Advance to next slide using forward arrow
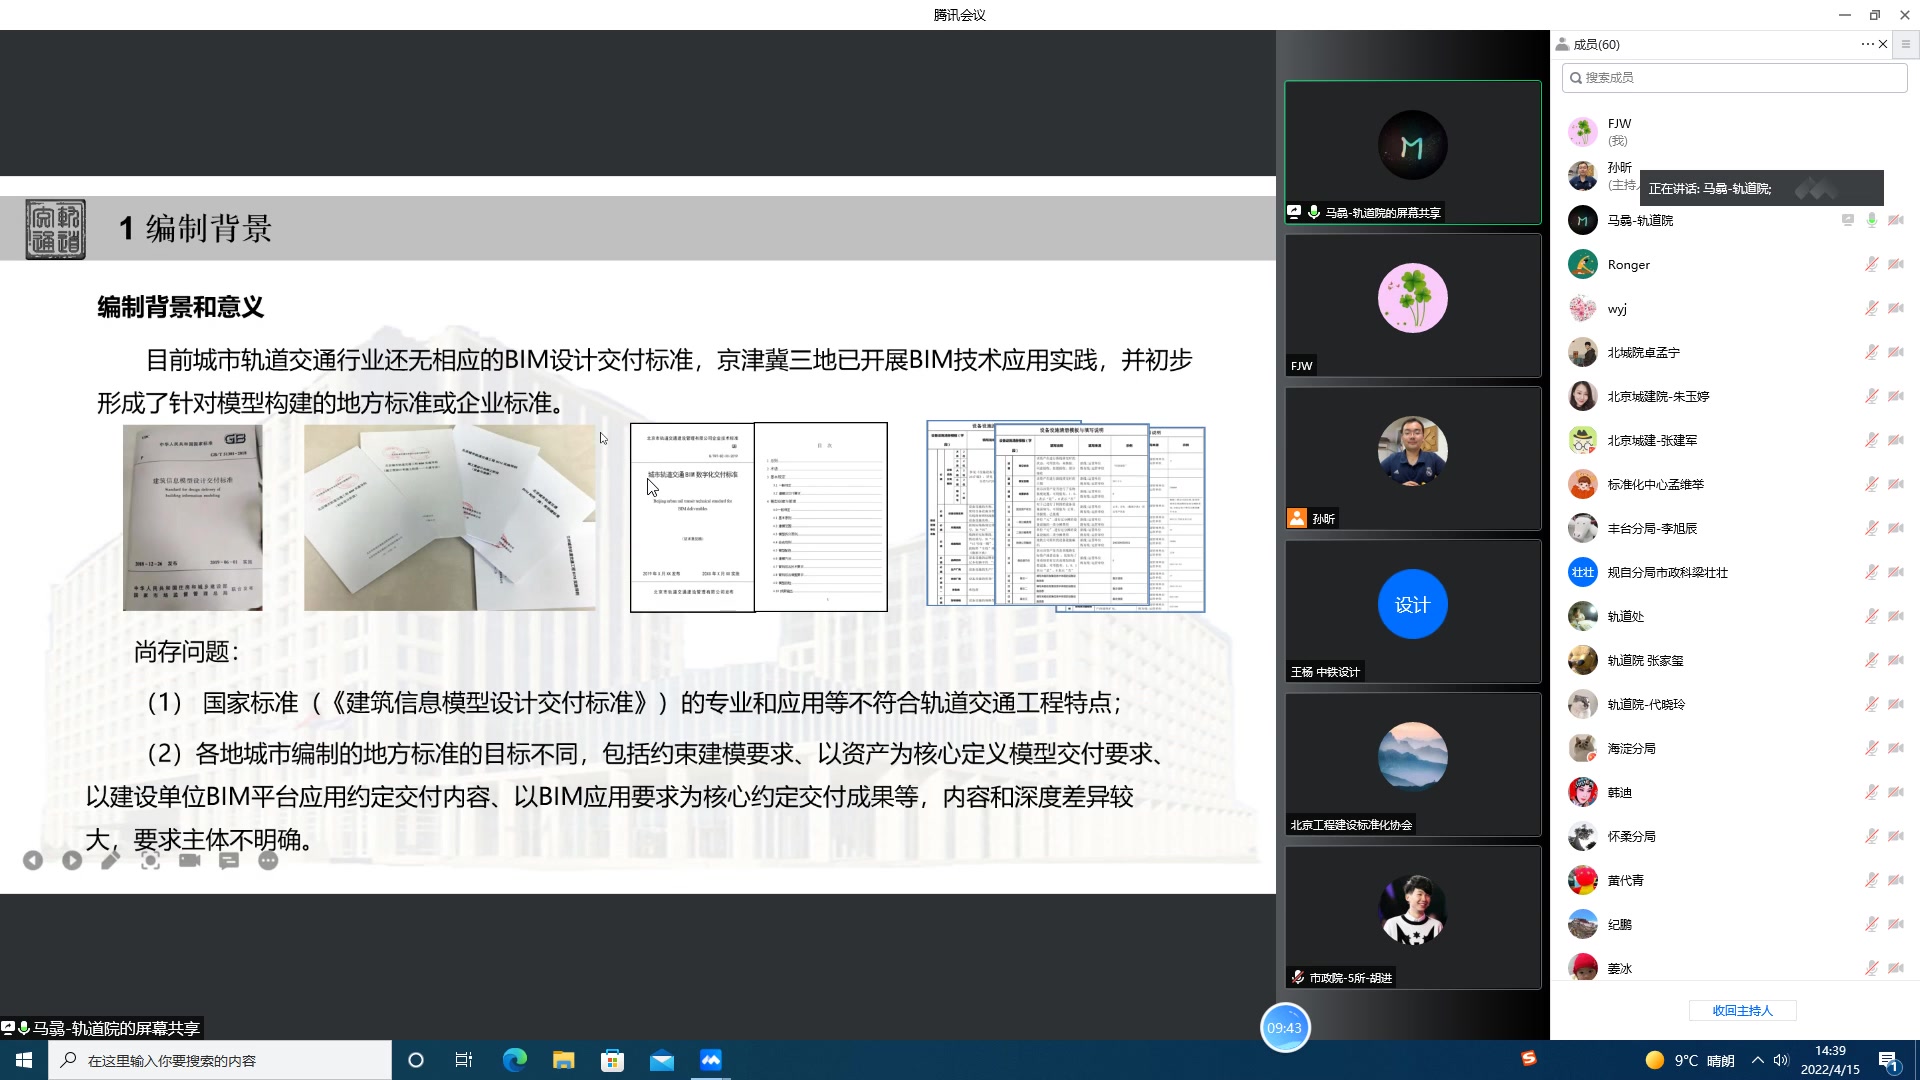This screenshot has width=1920, height=1080. coord(72,860)
